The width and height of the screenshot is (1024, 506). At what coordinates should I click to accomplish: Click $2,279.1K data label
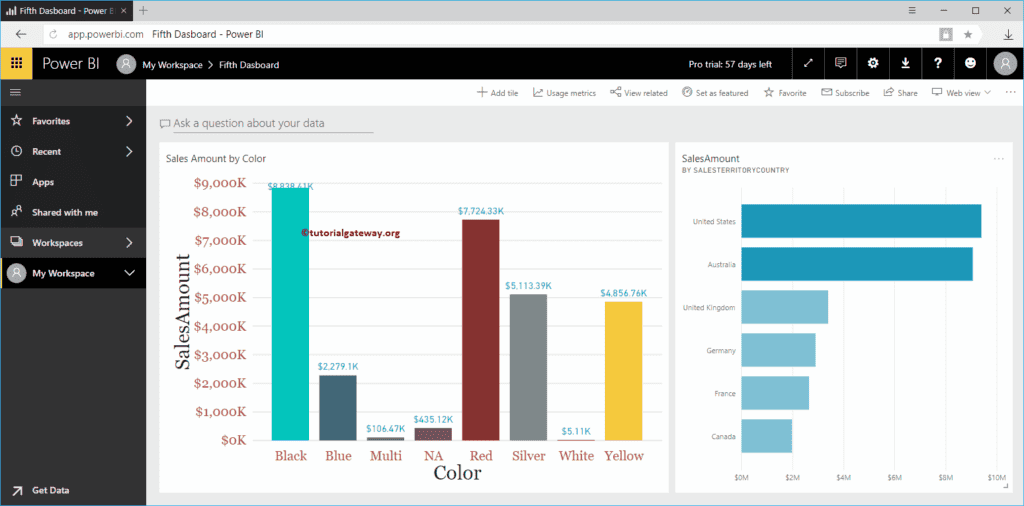338,367
